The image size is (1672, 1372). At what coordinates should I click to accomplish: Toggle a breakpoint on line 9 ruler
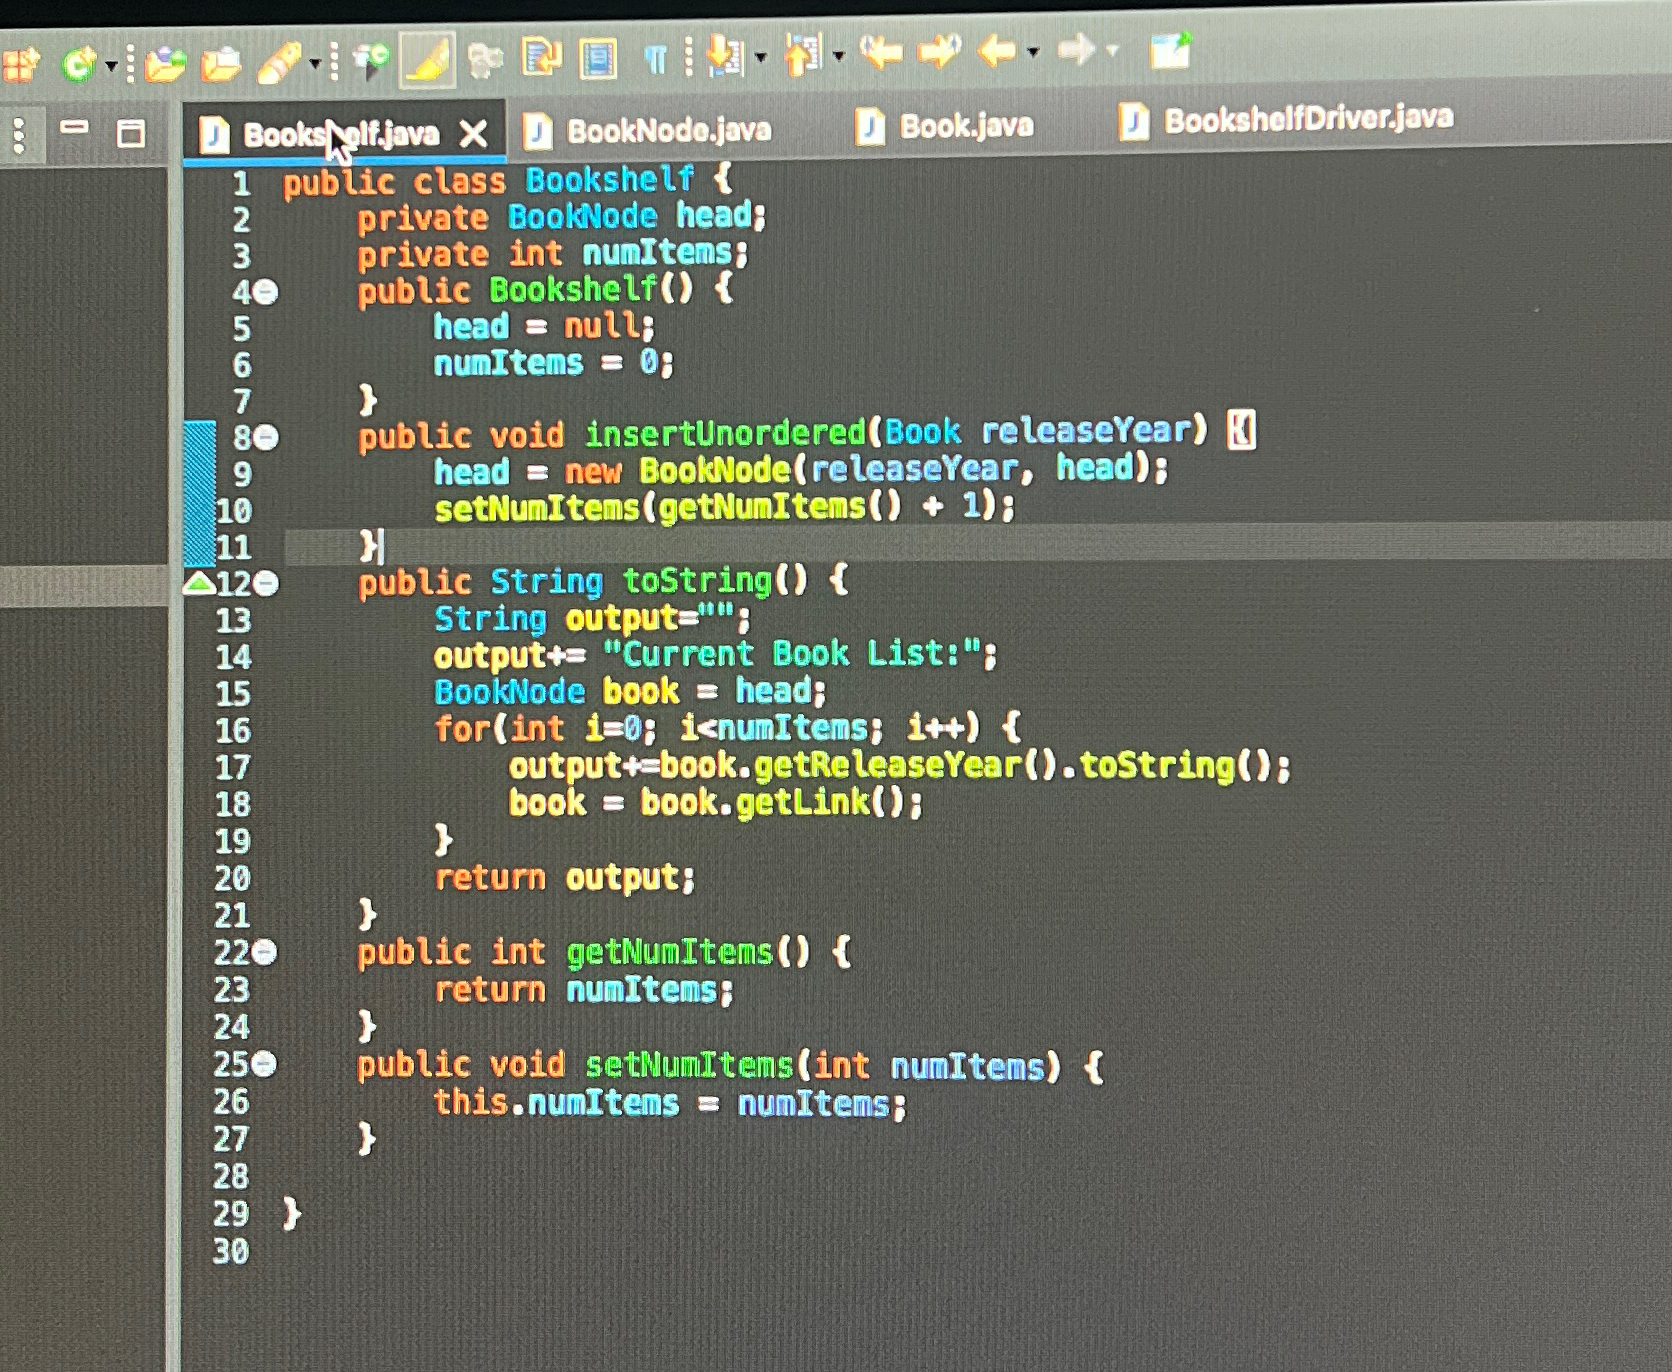click(x=200, y=470)
